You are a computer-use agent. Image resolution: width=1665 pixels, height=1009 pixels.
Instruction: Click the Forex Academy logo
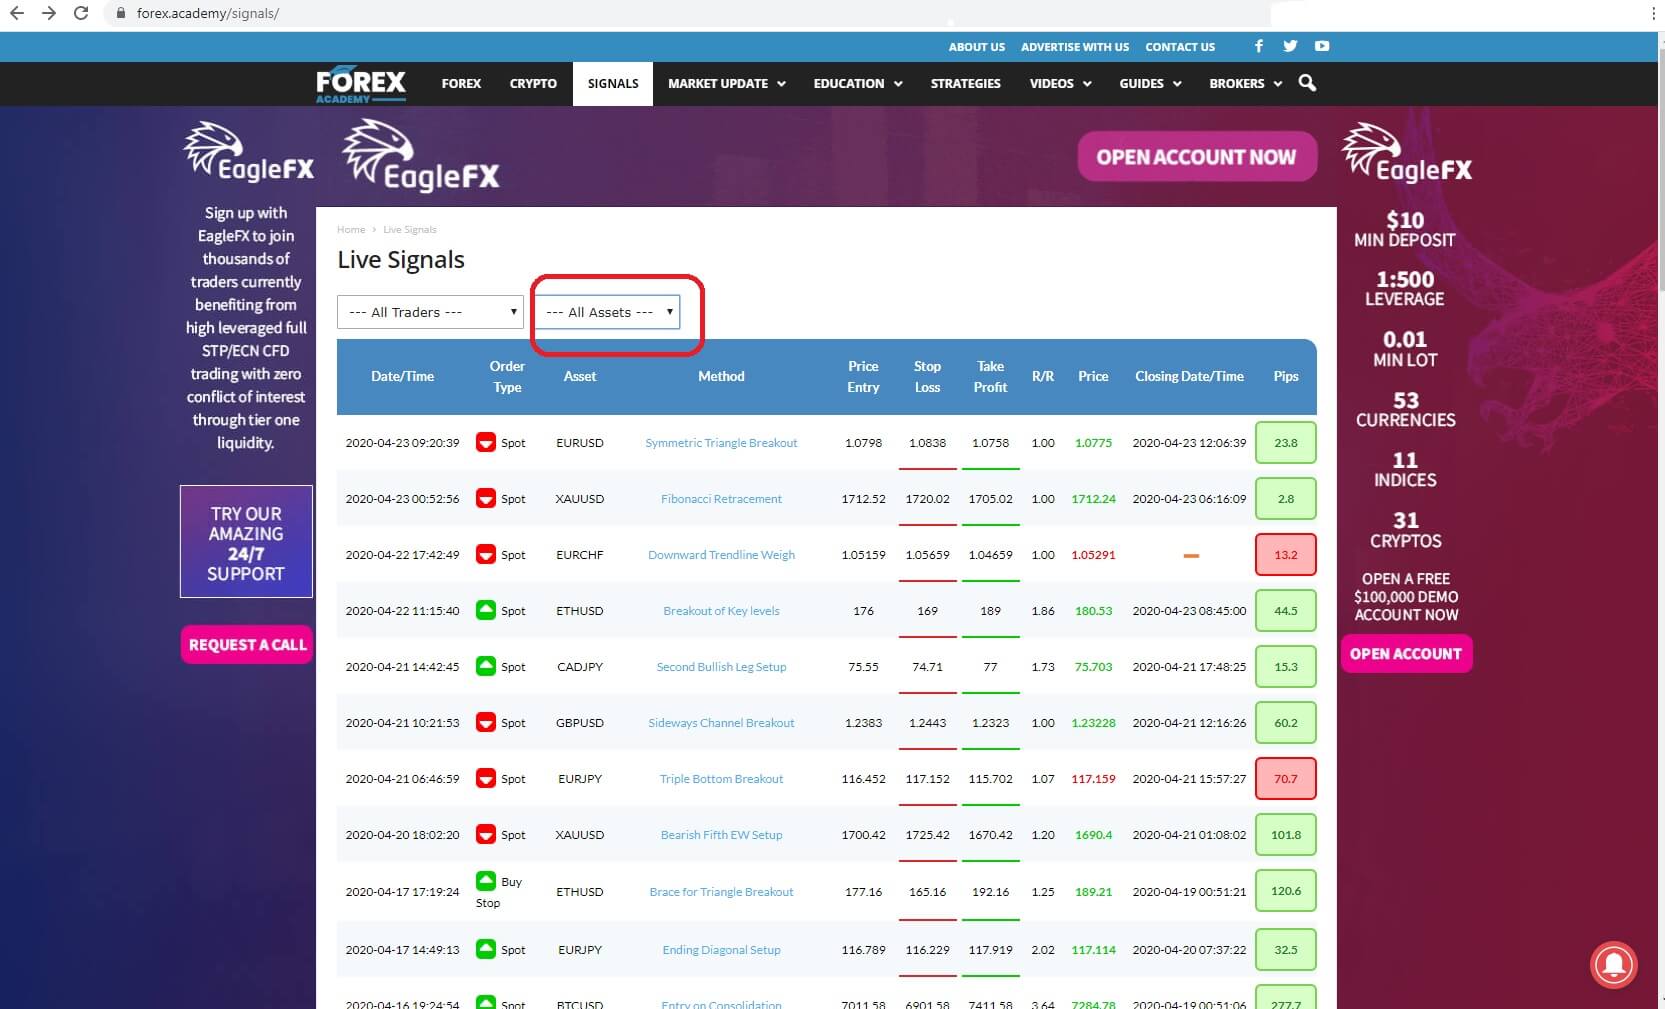pos(361,84)
